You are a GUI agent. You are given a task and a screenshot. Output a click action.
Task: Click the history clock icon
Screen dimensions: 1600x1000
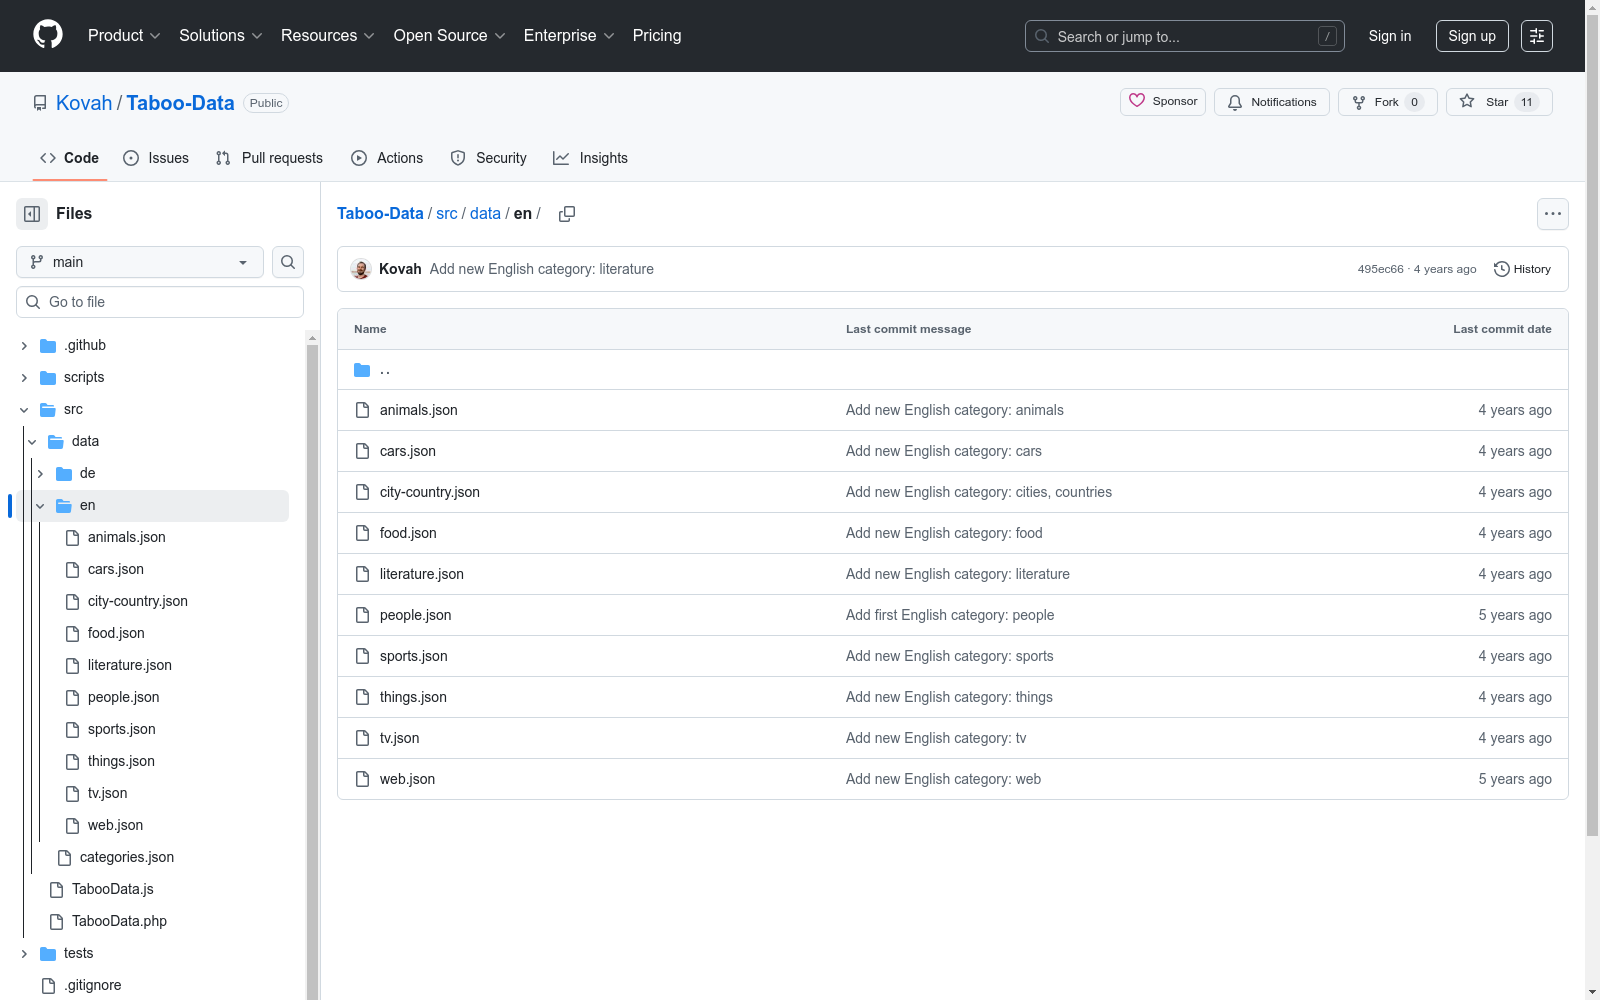pyautogui.click(x=1501, y=269)
